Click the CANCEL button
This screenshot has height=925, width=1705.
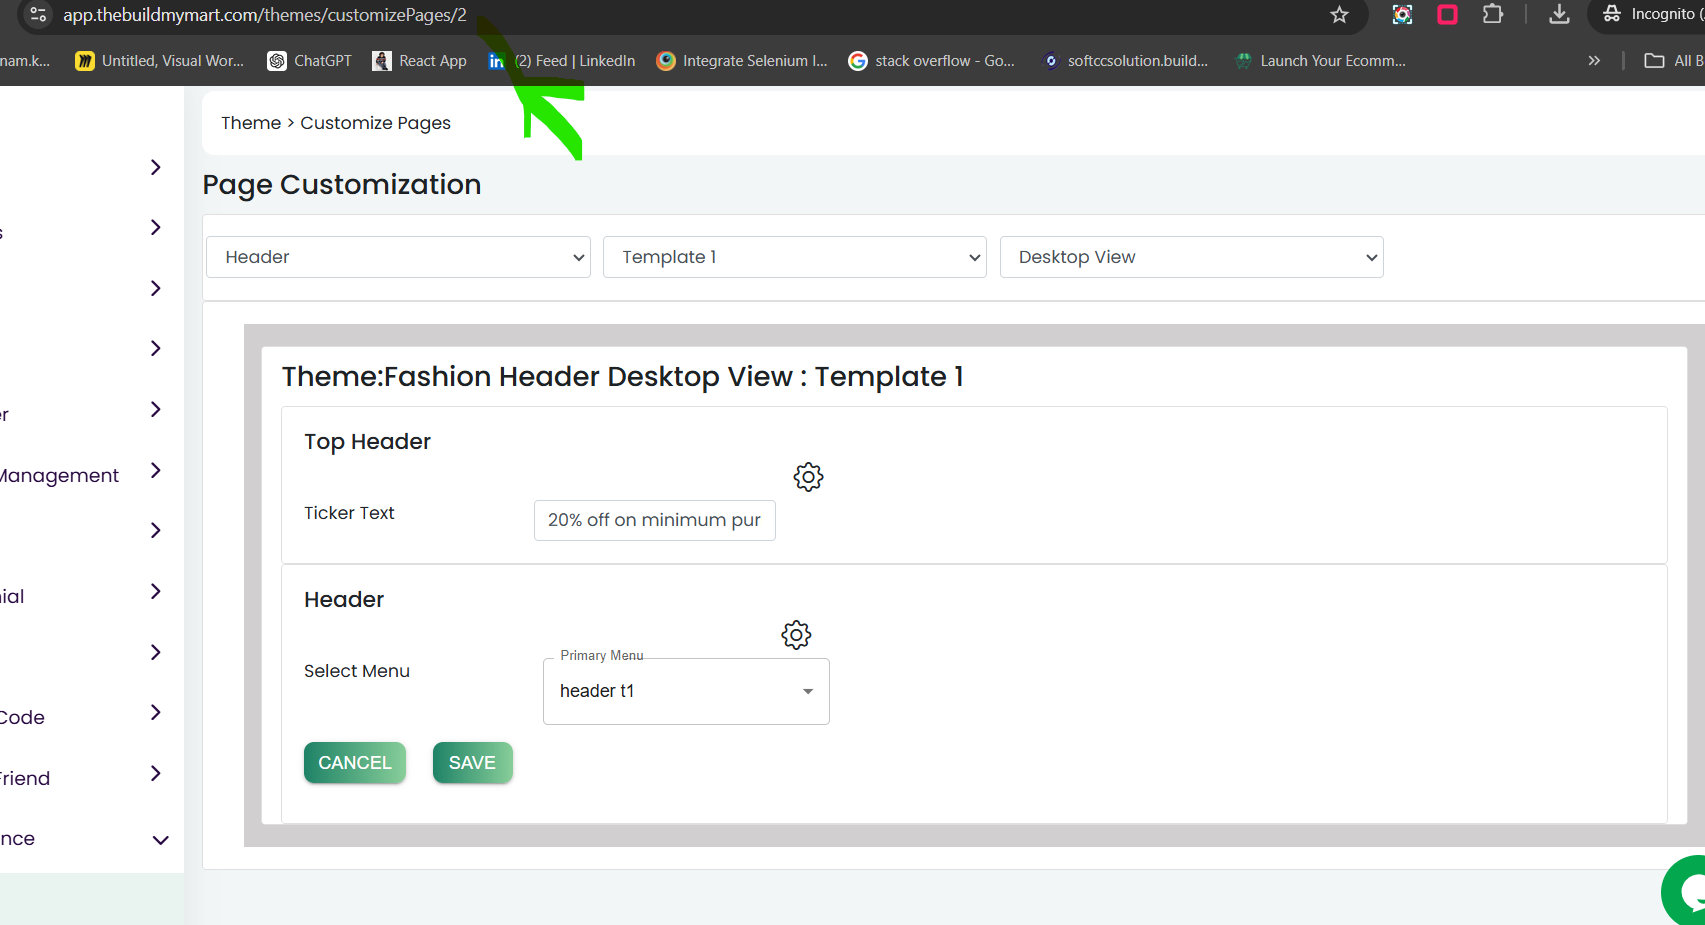point(355,763)
